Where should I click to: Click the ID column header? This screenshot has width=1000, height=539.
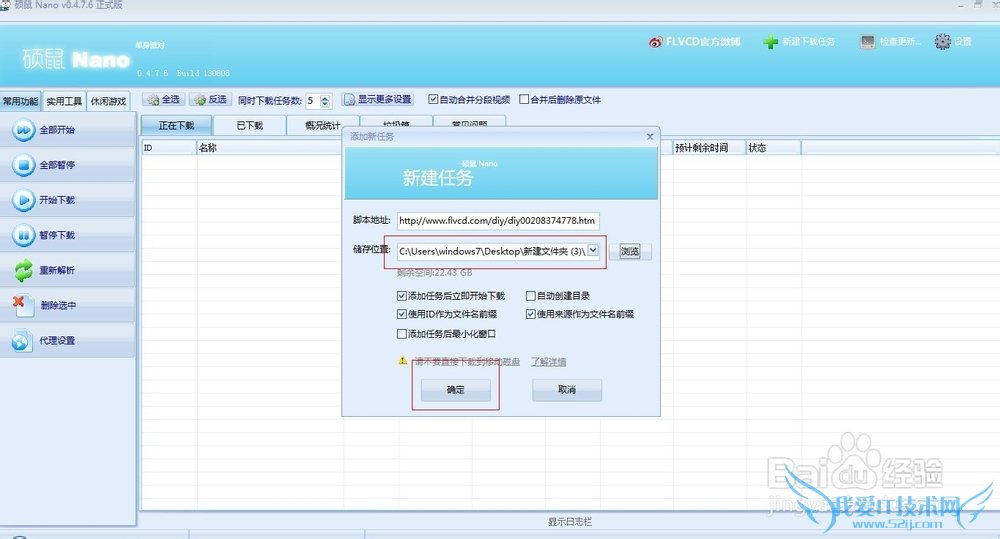pyautogui.click(x=169, y=148)
